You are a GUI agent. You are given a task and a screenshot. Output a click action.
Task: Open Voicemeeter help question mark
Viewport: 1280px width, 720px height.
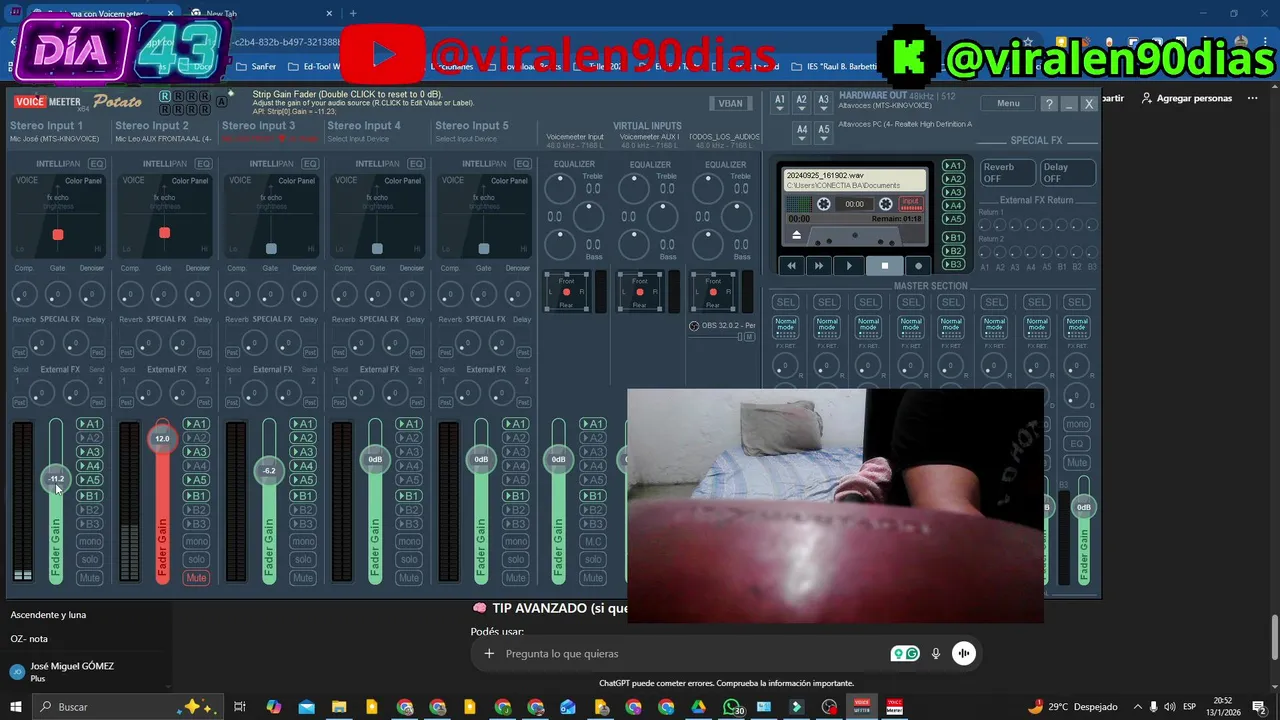click(x=1048, y=104)
